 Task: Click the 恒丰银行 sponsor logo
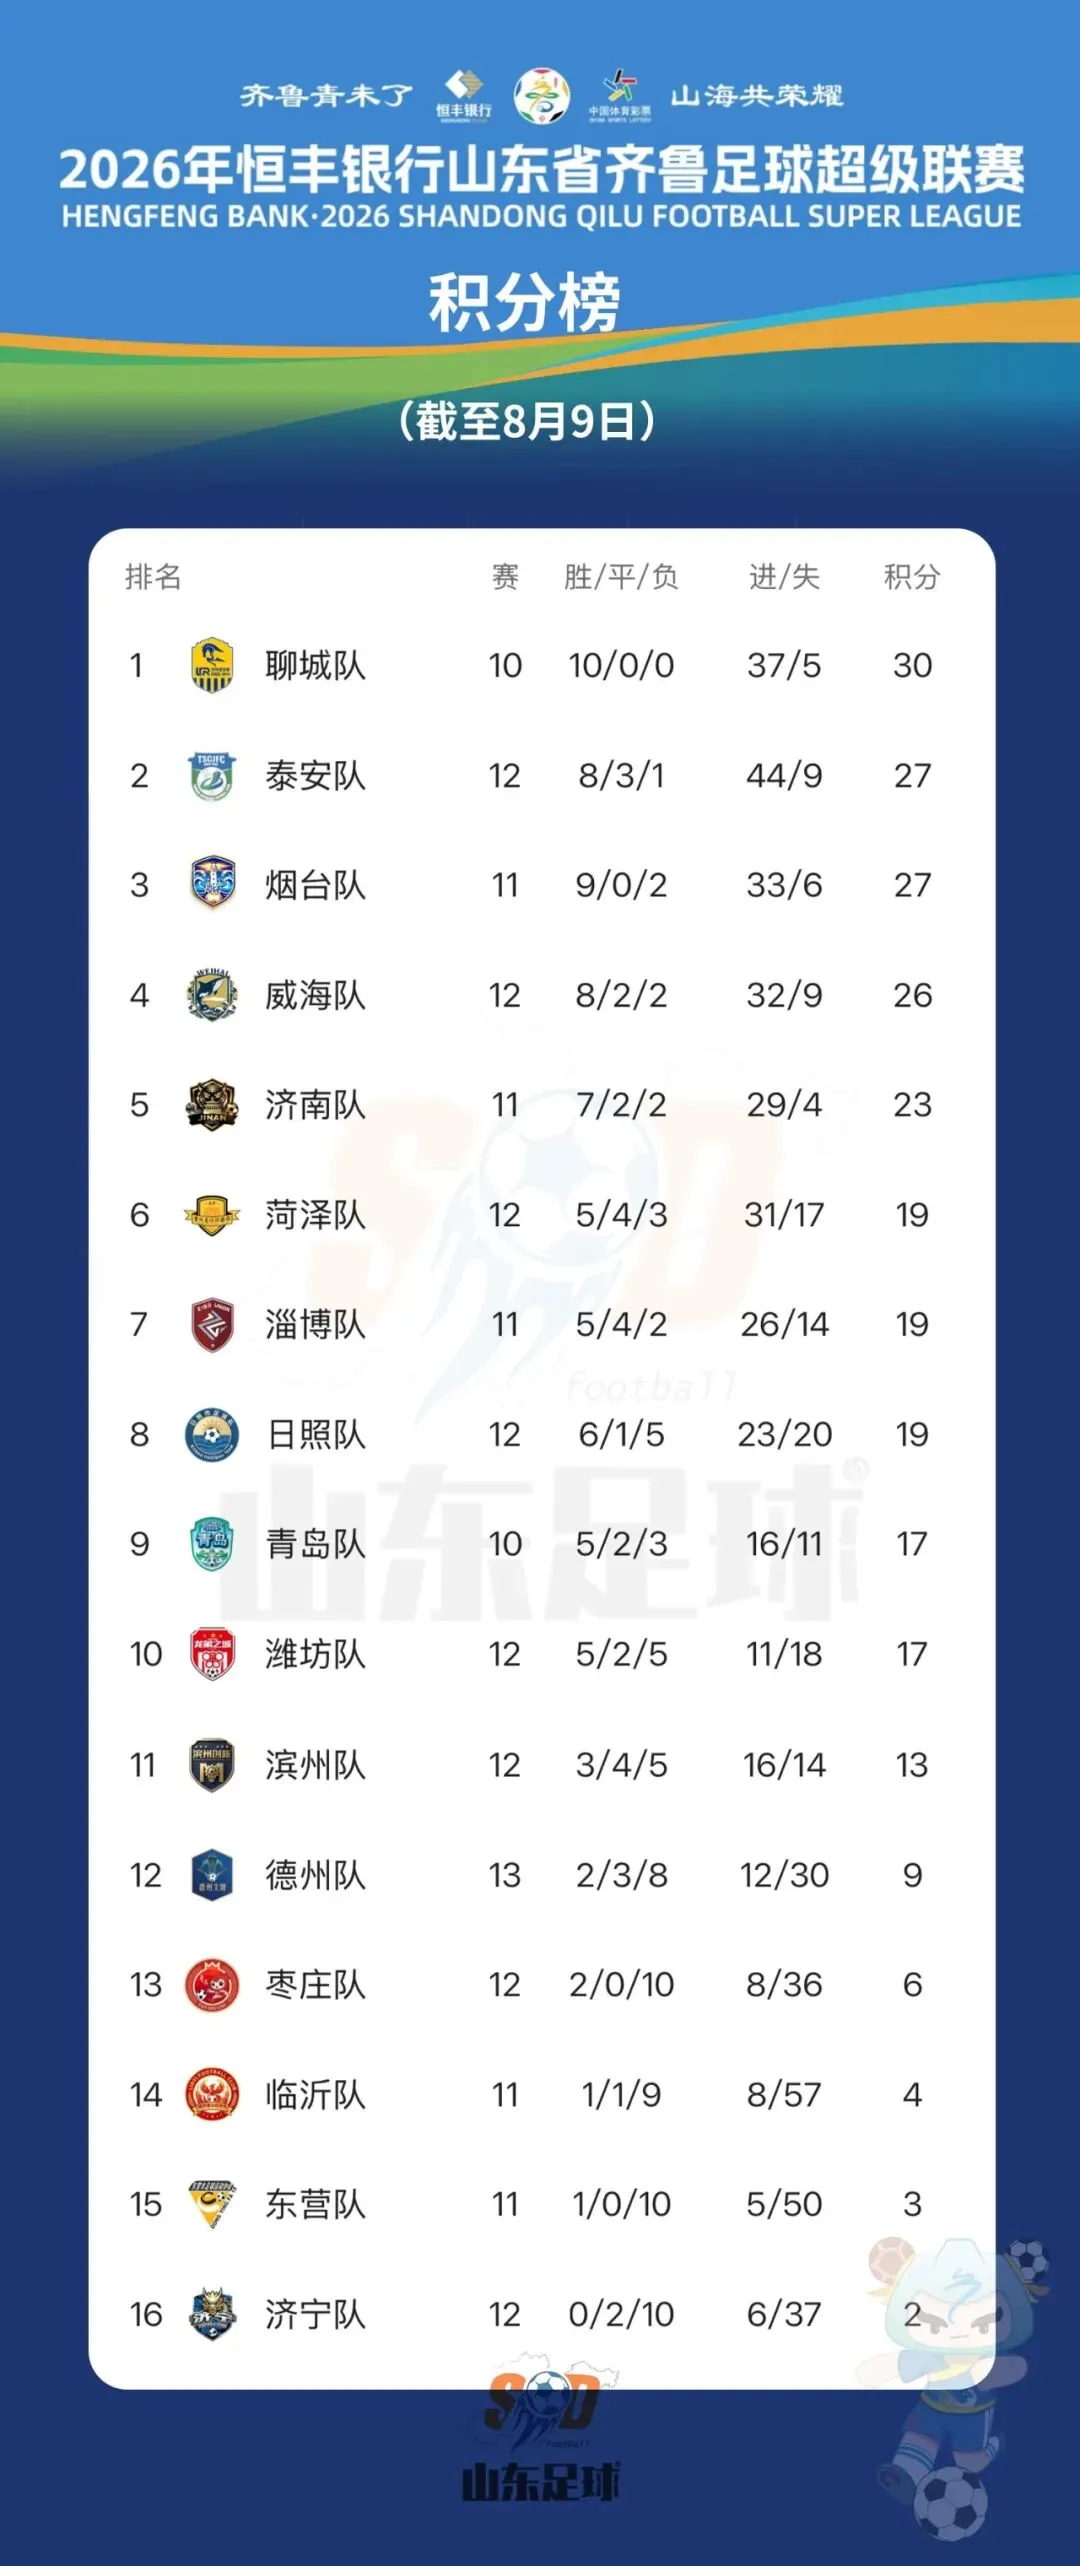pos(464,96)
